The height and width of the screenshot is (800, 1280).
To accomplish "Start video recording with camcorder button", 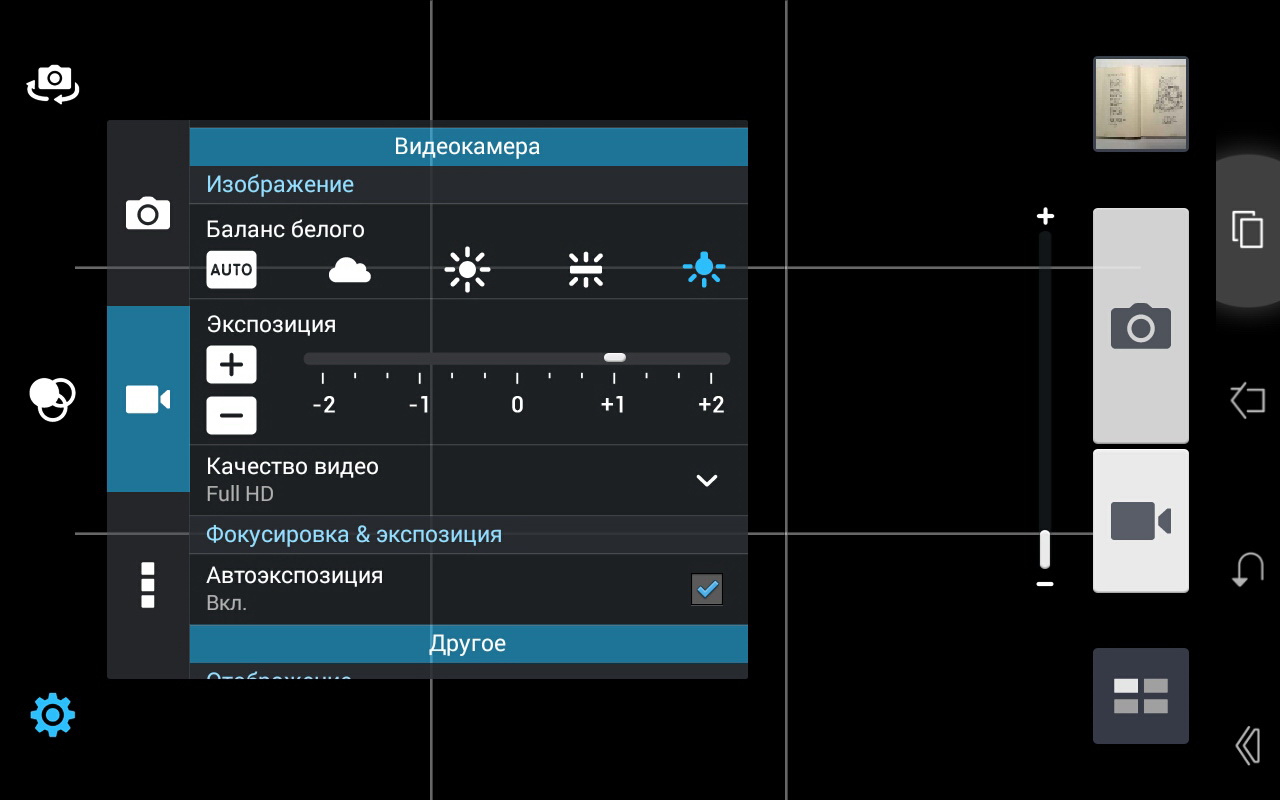I will [1141, 521].
